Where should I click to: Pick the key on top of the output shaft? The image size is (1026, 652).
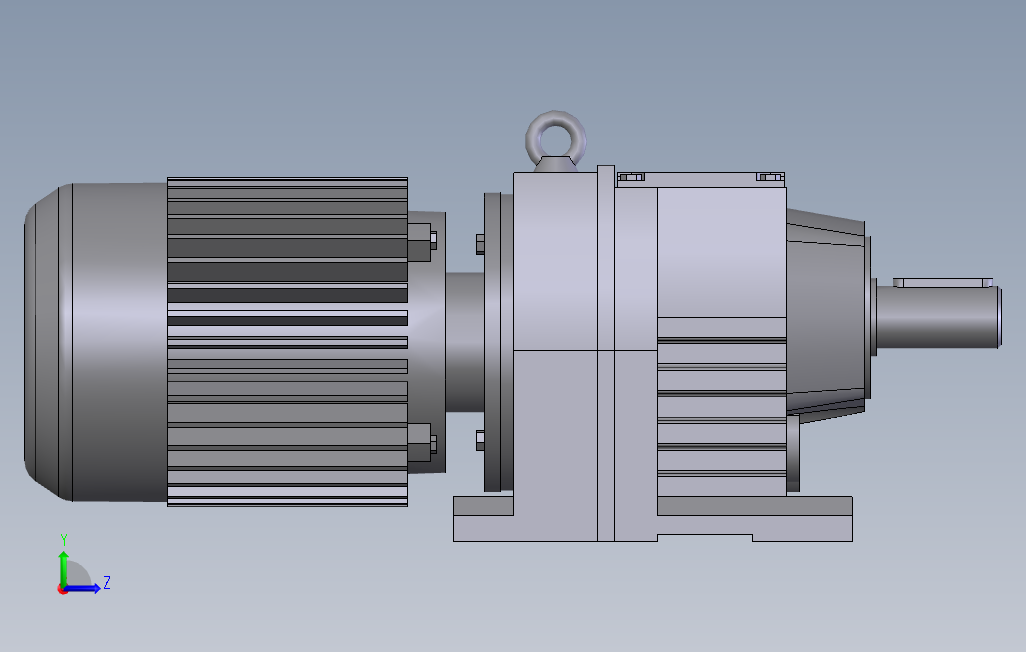point(943,282)
